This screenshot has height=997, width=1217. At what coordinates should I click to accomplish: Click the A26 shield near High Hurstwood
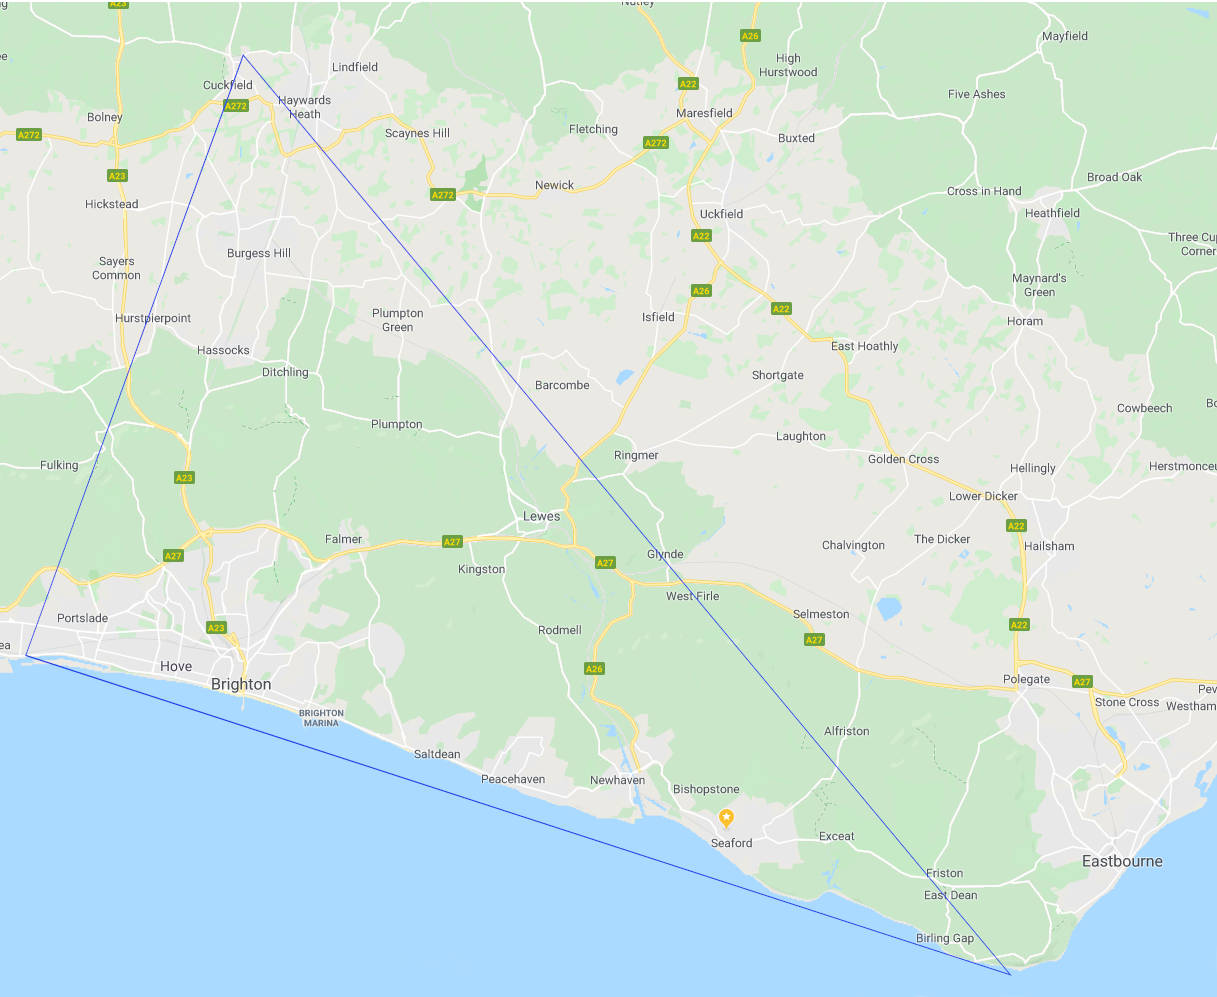point(750,36)
